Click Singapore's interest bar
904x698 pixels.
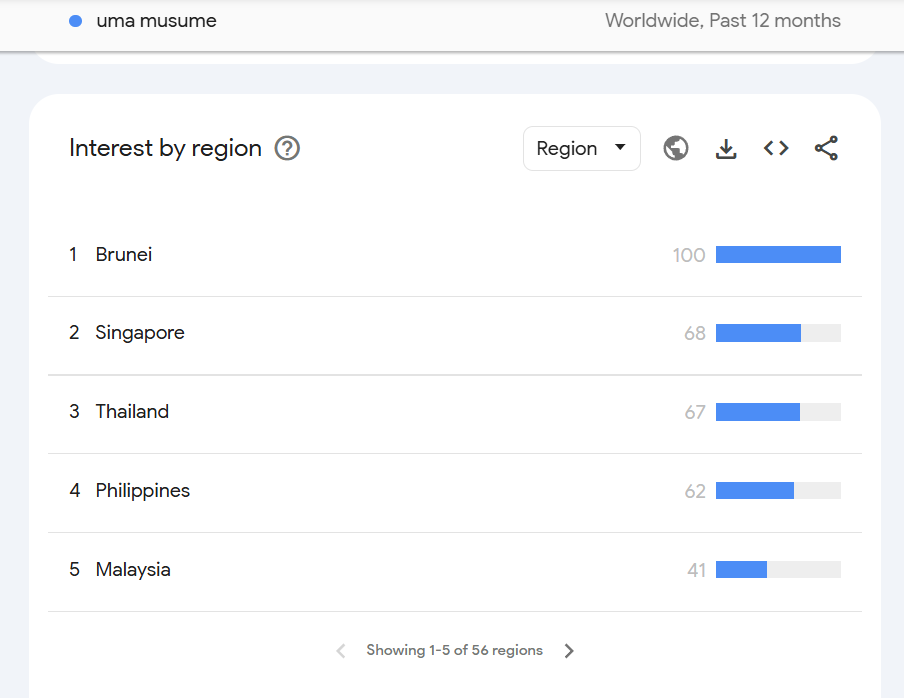coord(778,333)
